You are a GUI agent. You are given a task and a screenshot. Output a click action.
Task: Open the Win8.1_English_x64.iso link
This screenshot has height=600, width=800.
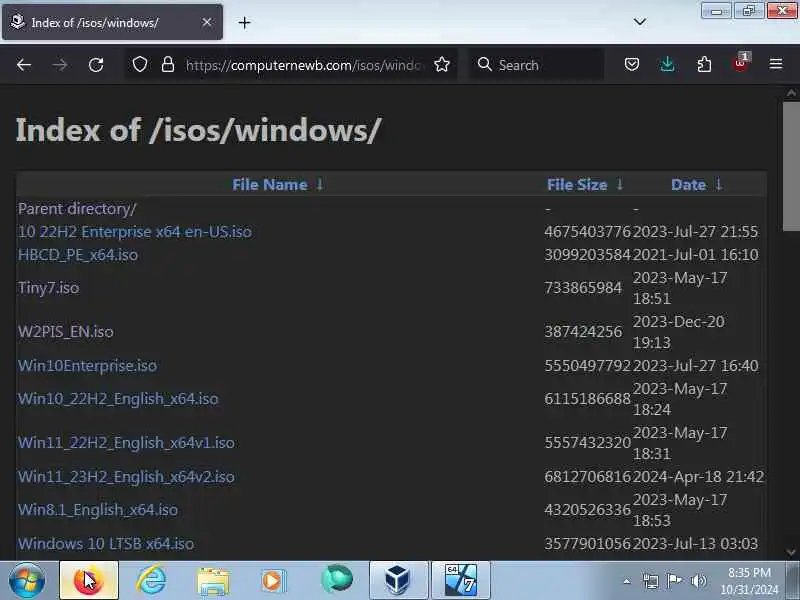click(97, 510)
